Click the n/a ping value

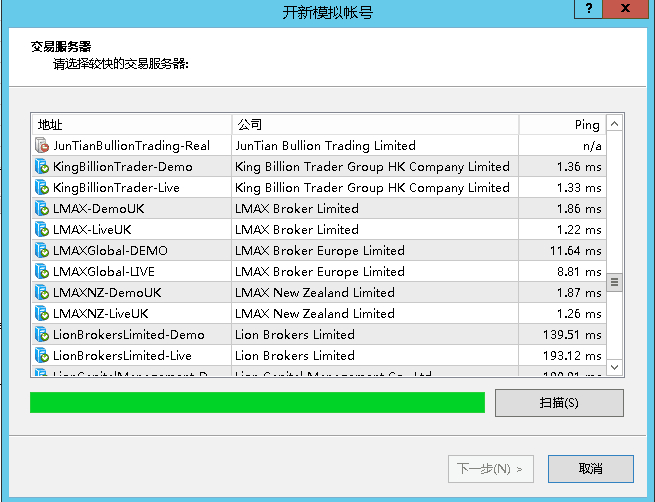pyautogui.click(x=592, y=146)
